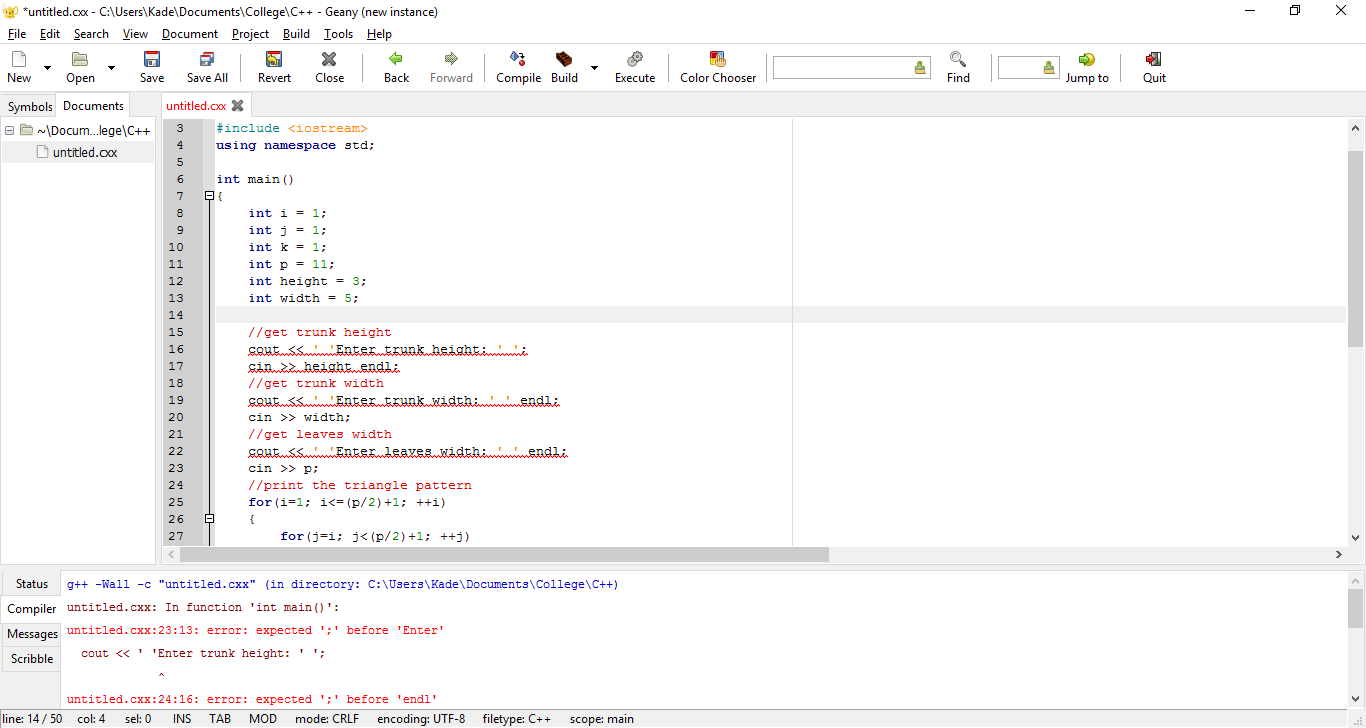
Task: Switch to the Compiler message tab
Action: 31,608
